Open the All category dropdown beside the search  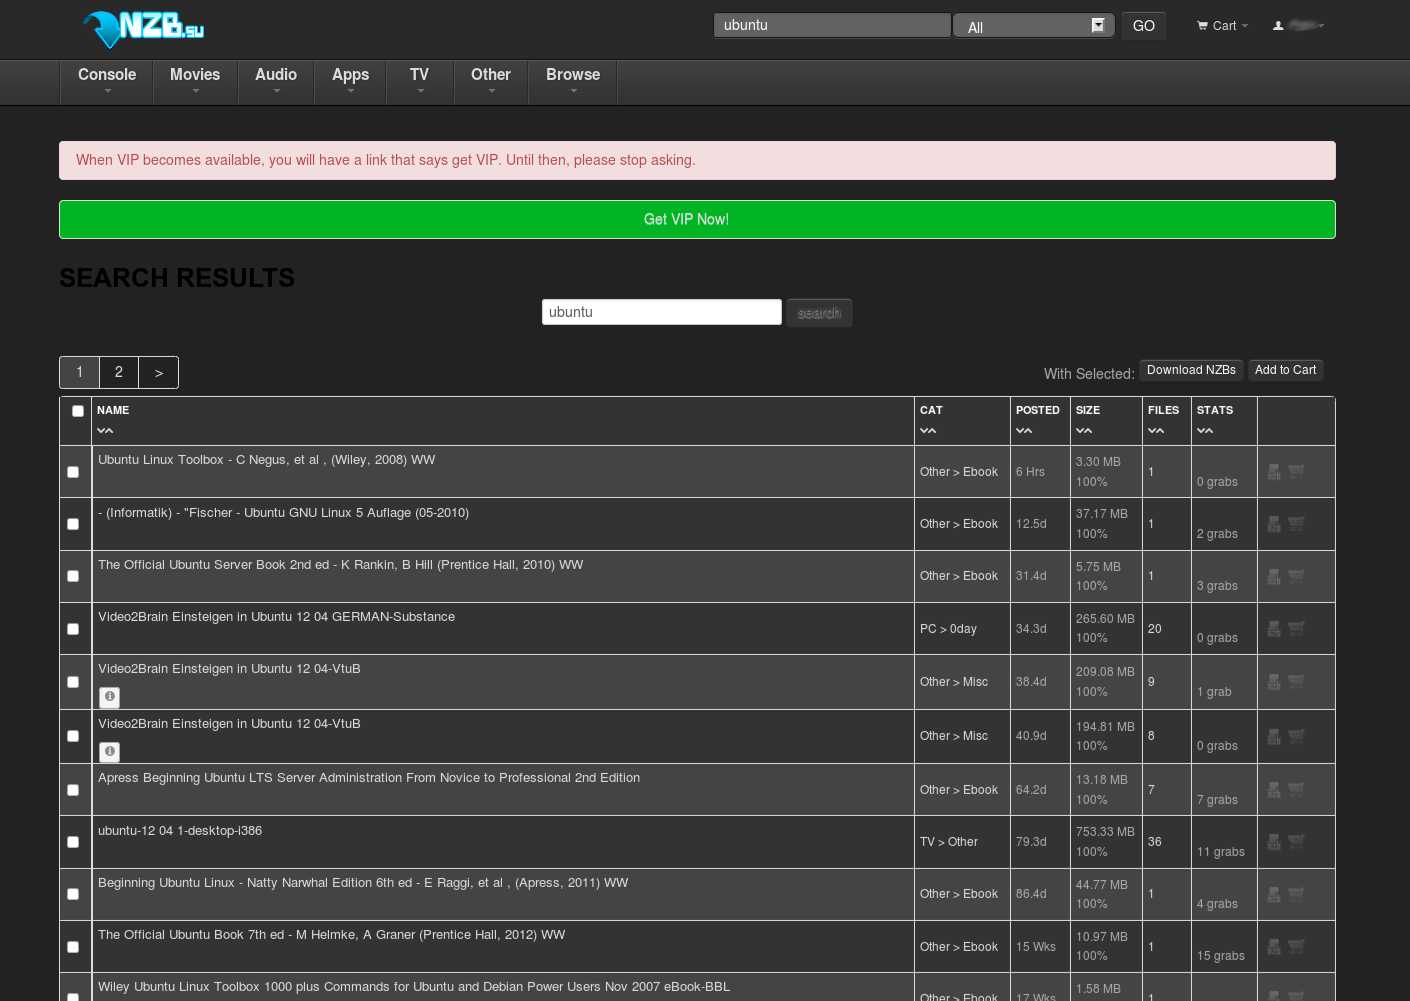point(1033,26)
